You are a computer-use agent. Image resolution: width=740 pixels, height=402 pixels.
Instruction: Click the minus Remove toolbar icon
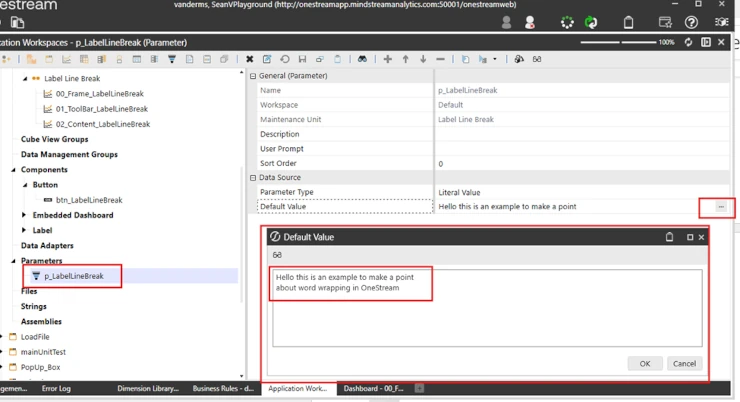pos(440,59)
